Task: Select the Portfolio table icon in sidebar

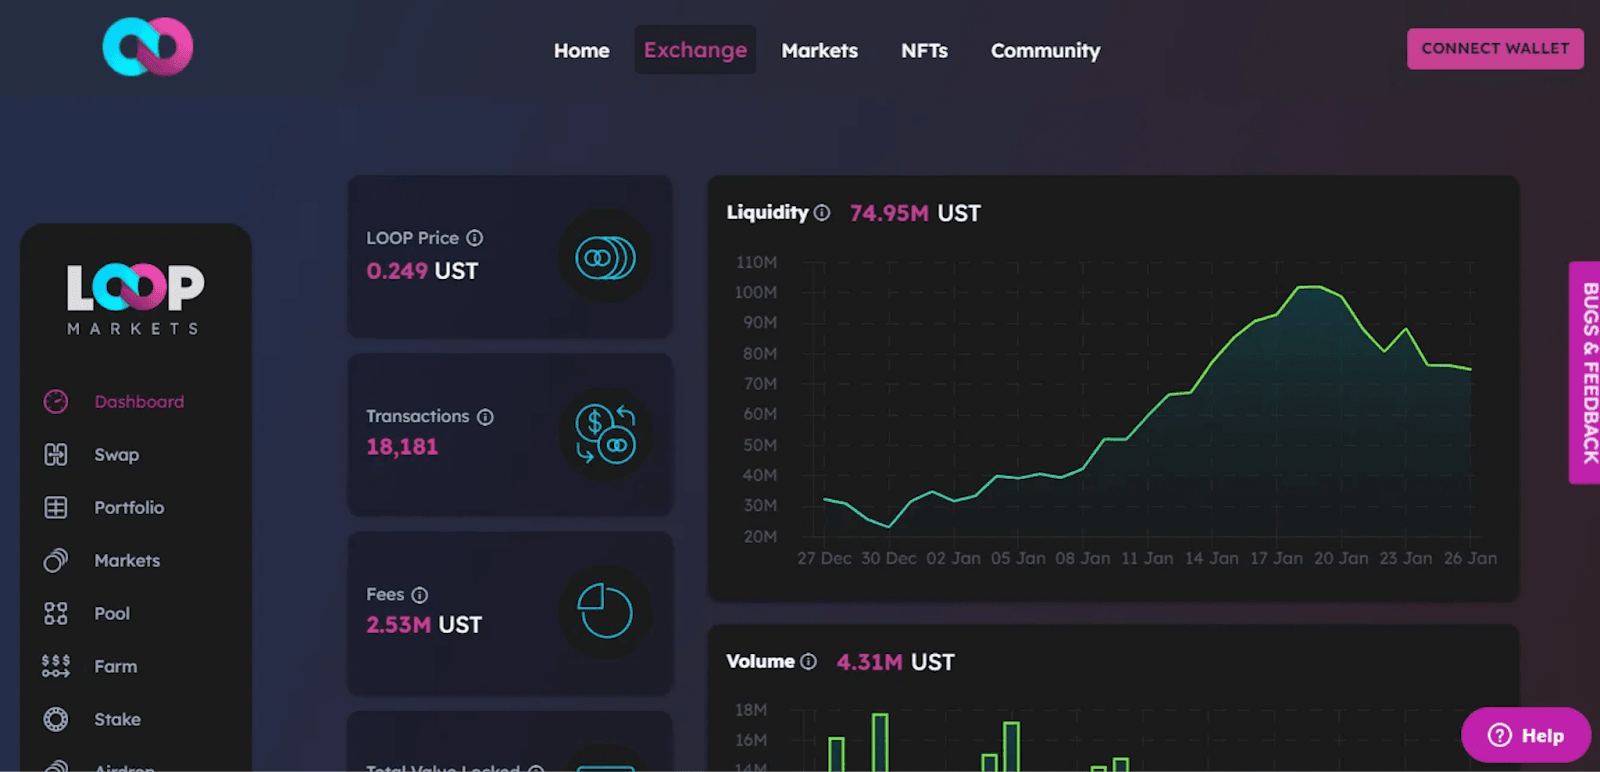Action: (56, 508)
